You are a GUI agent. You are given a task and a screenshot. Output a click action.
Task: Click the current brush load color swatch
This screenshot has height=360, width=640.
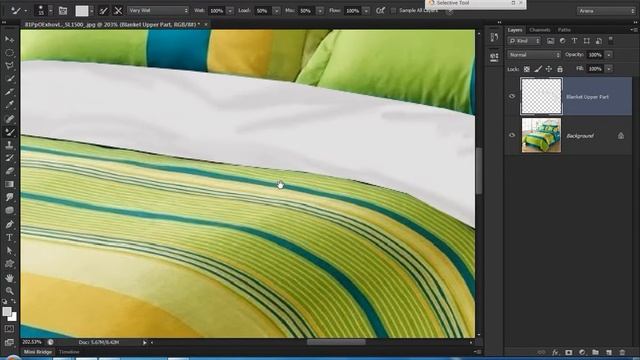[82, 11]
